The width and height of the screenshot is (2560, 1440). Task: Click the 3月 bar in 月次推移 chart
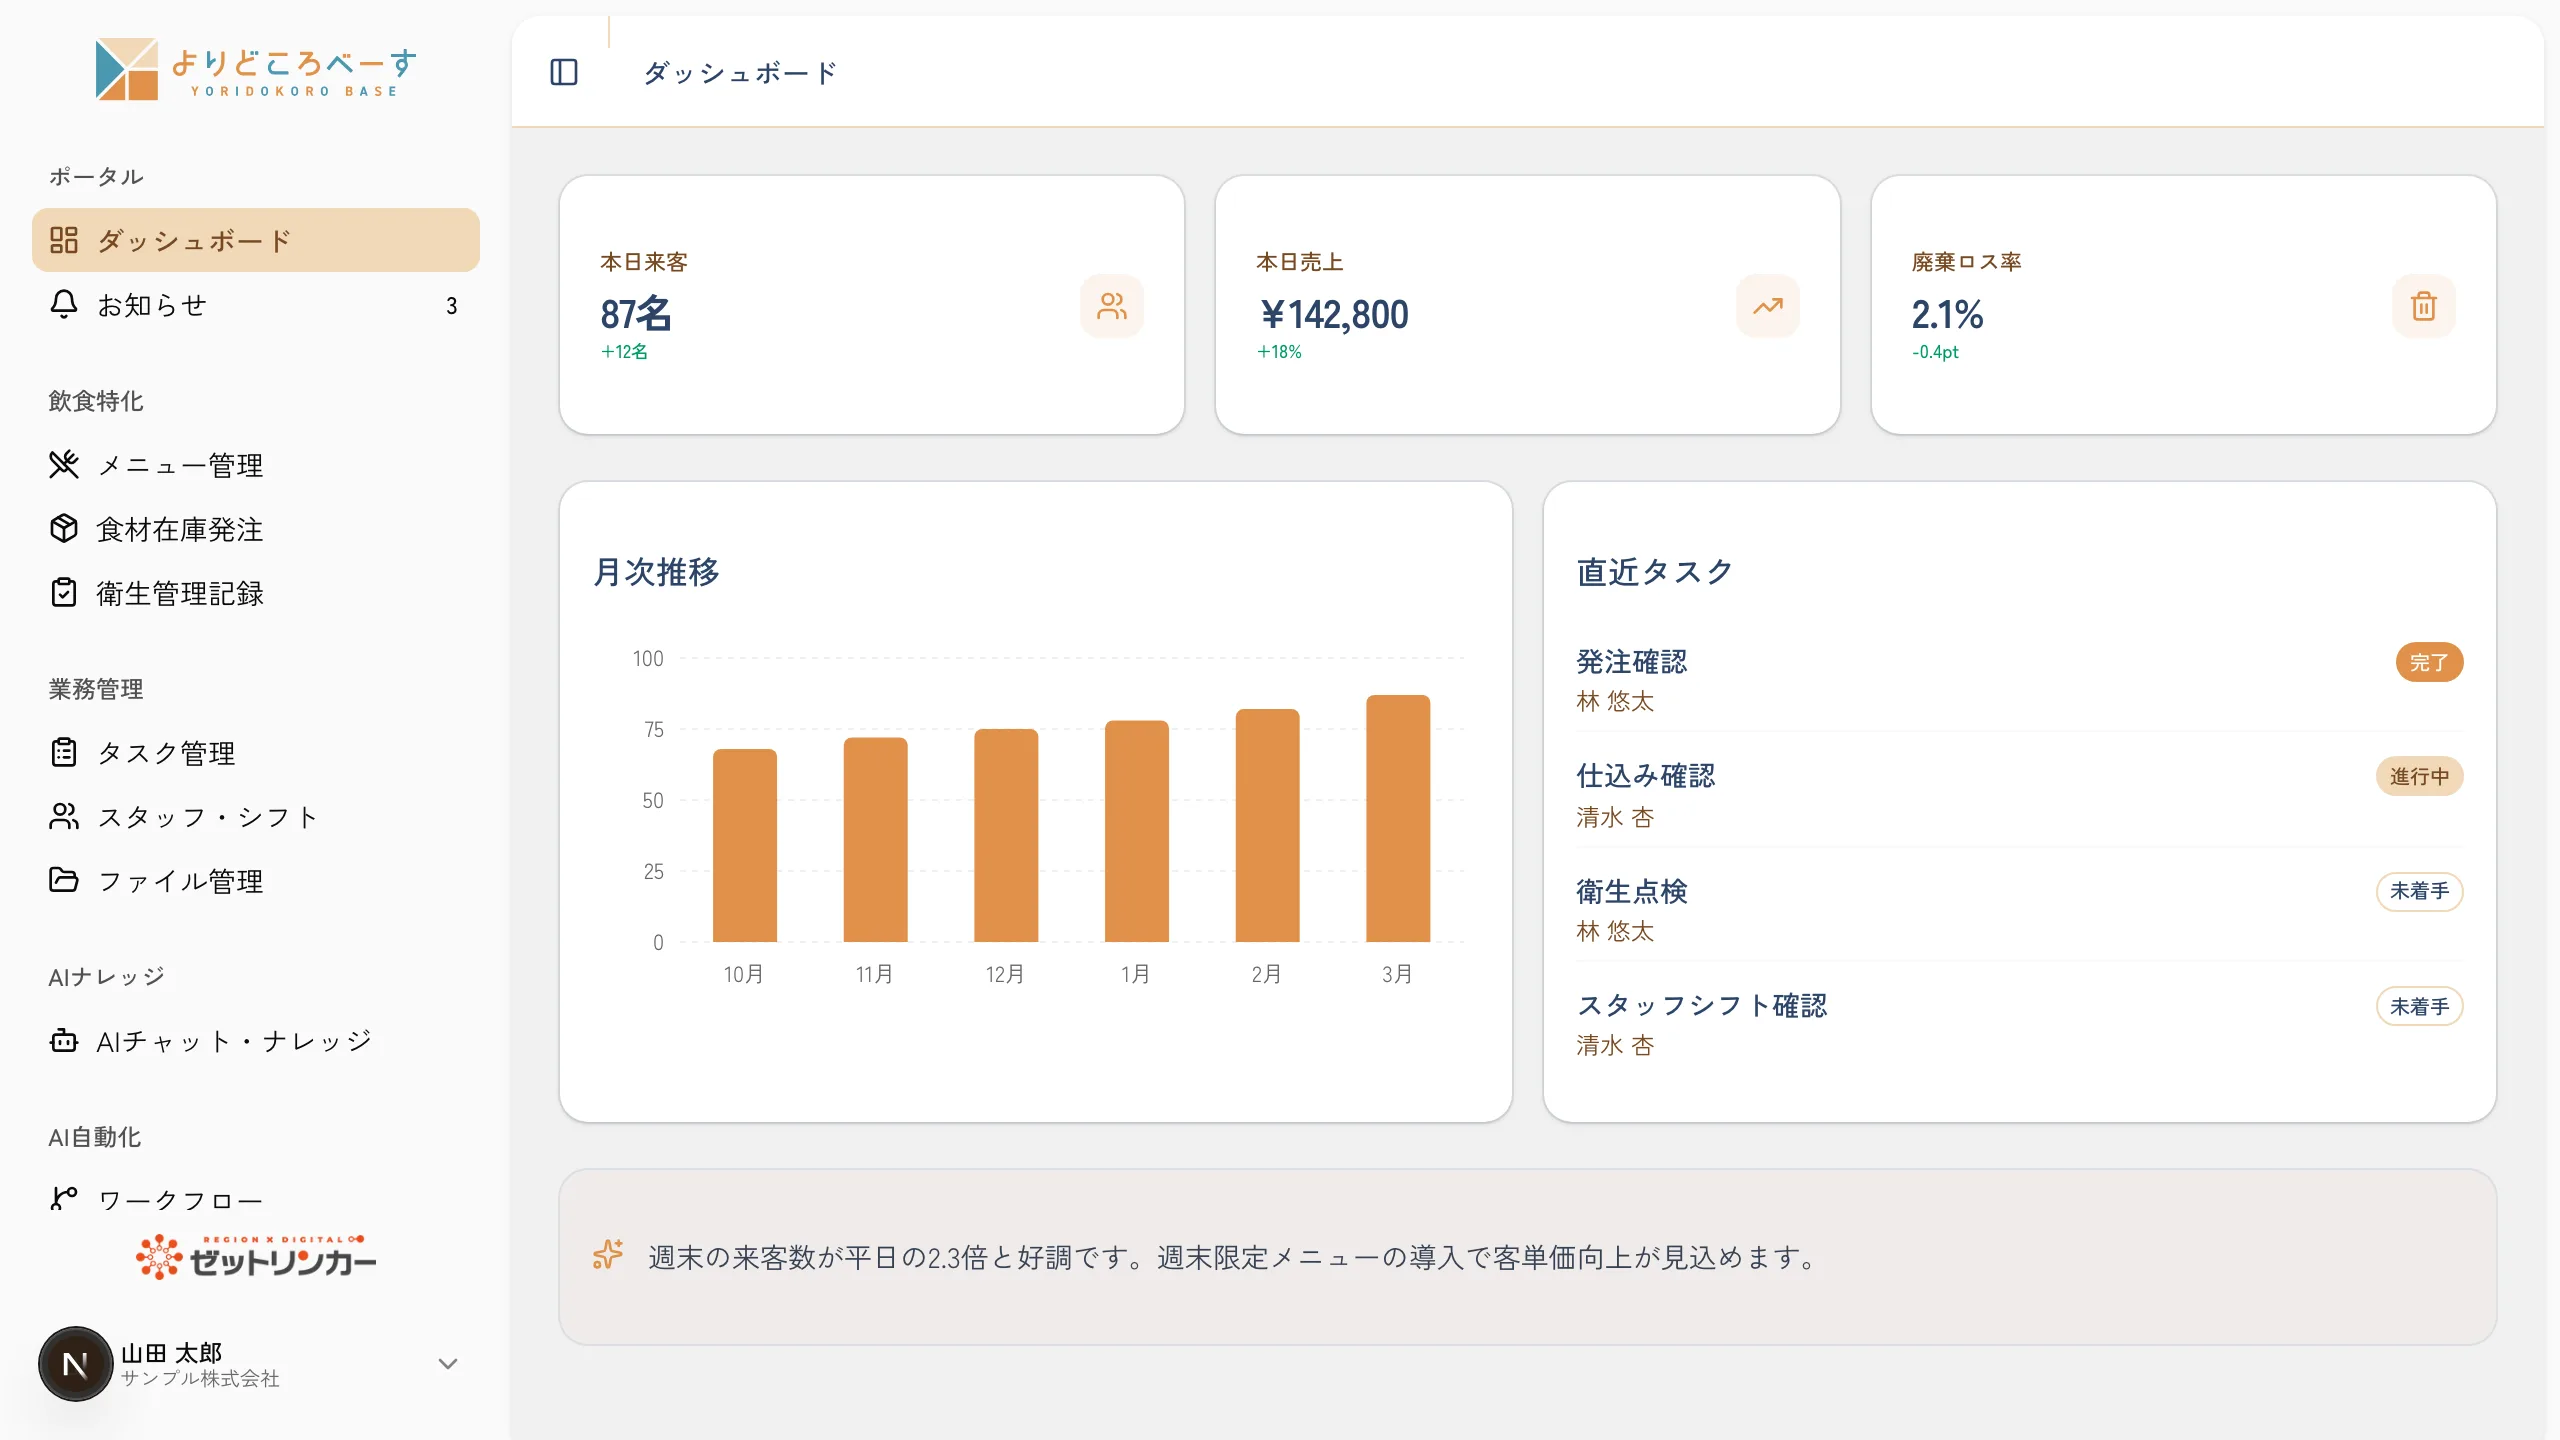[x=1398, y=818]
